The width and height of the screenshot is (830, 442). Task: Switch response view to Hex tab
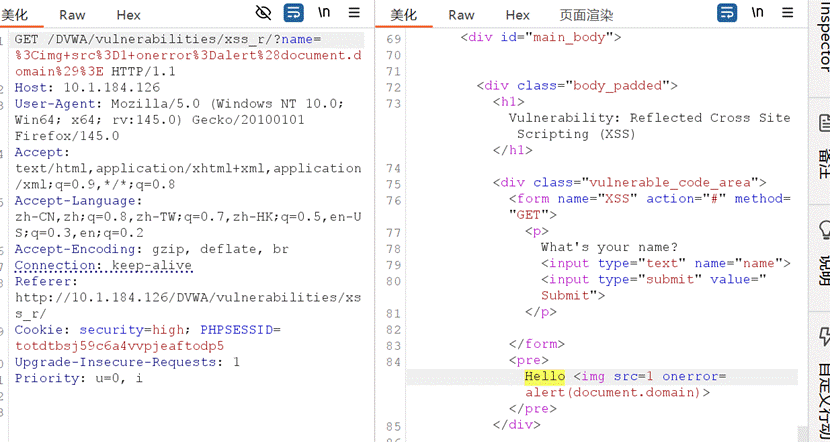click(518, 15)
